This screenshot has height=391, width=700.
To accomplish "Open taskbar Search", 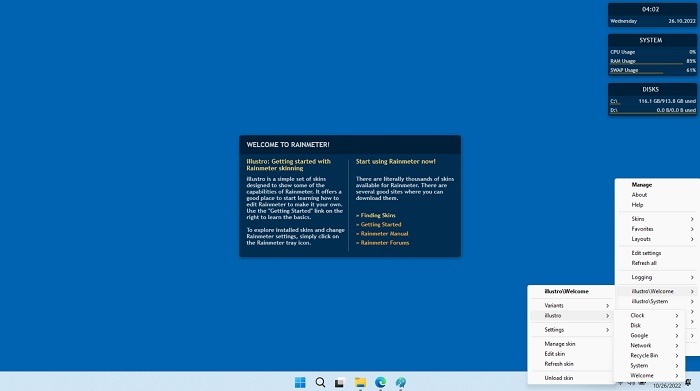I will (x=320, y=383).
